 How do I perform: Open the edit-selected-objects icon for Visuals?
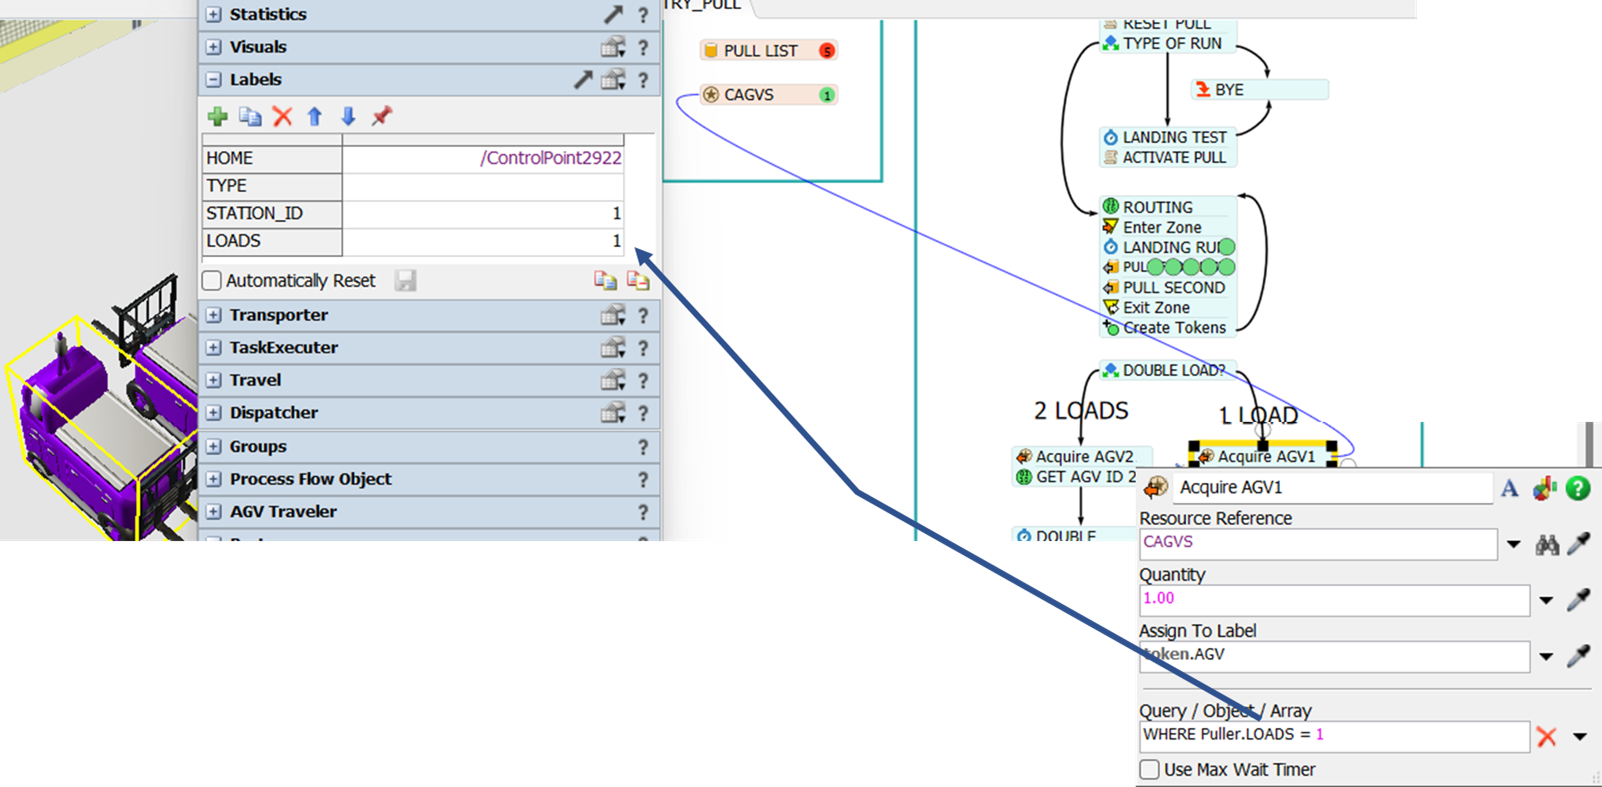613,47
